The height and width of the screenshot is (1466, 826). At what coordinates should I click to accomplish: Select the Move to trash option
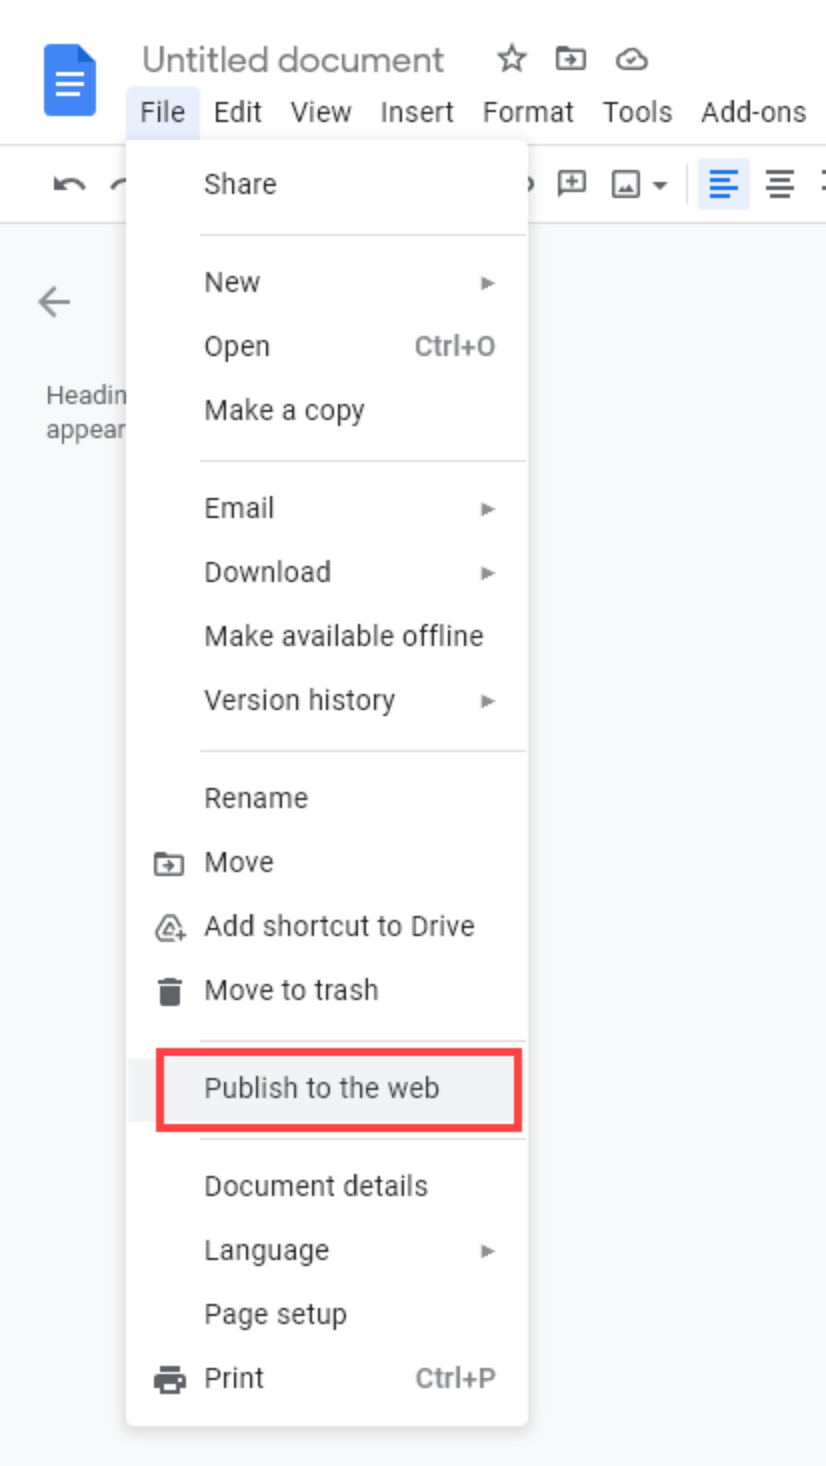[290, 990]
